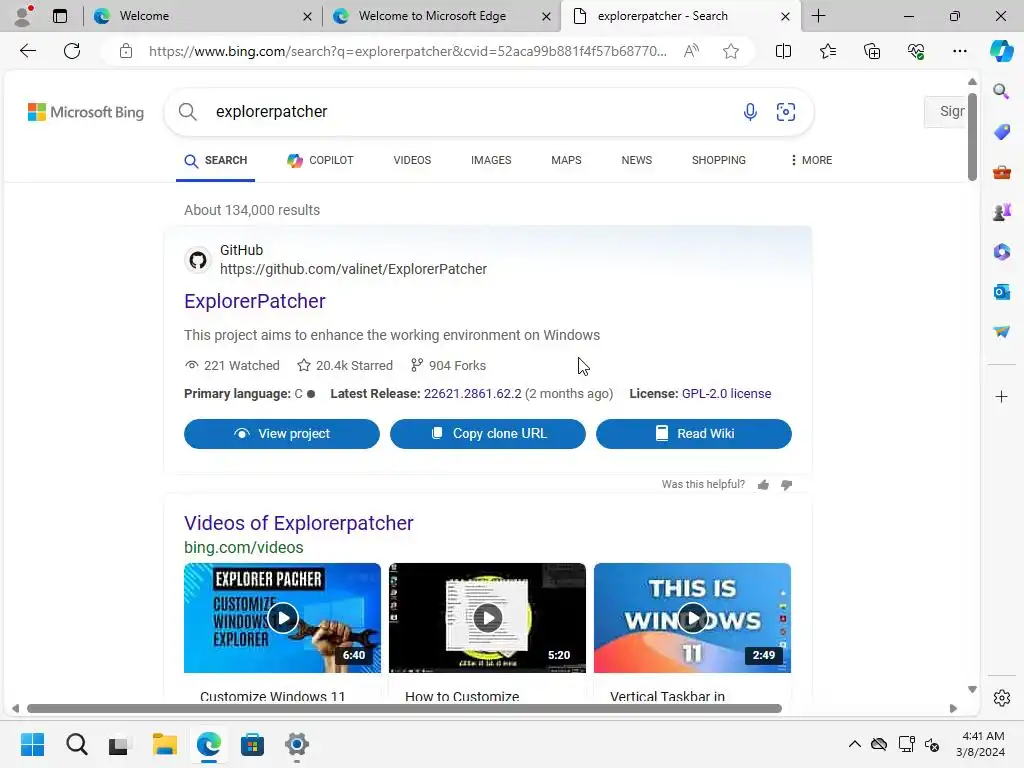Play the Explorer Pacher 6:40 video

pyautogui.click(x=282, y=618)
